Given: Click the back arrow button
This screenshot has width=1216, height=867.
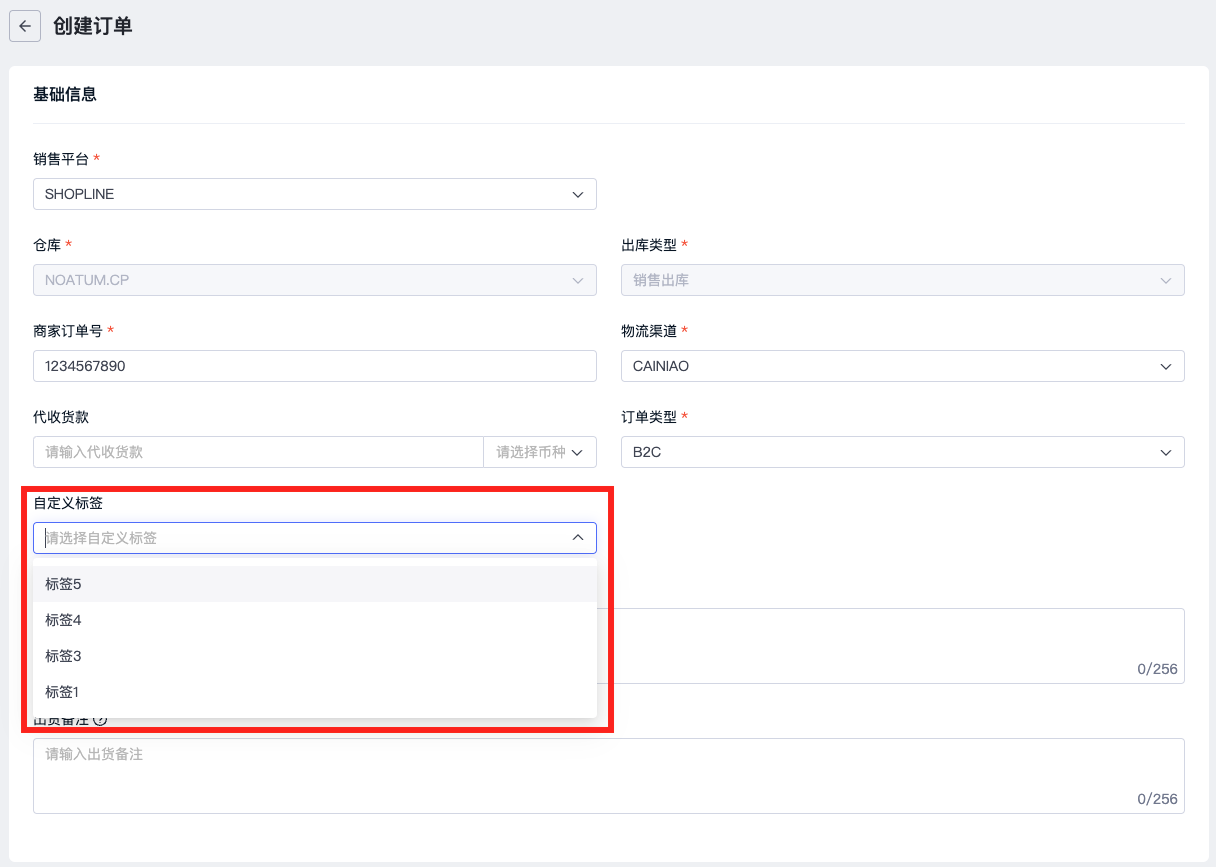Looking at the screenshot, I should click(25, 26).
